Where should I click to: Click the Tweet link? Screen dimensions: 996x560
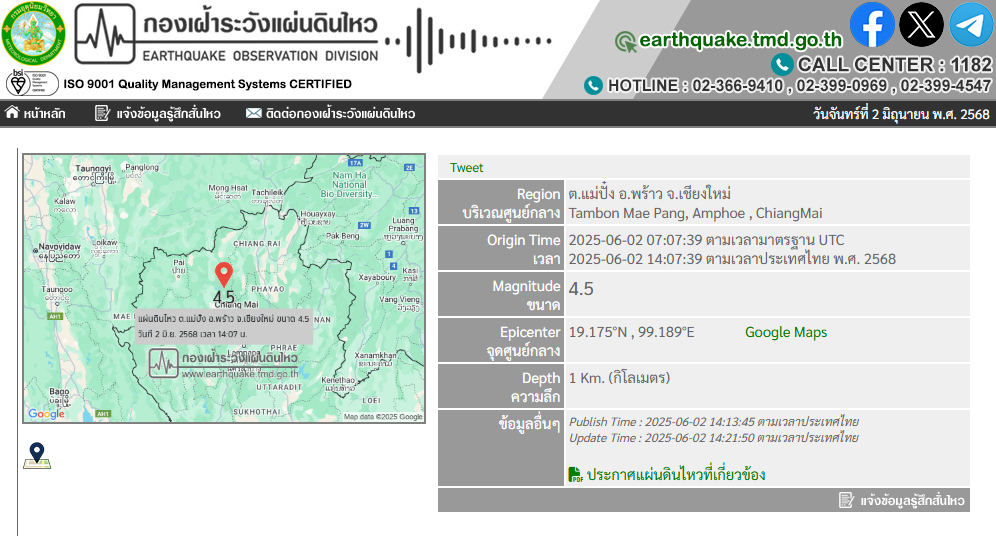pyautogui.click(x=466, y=168)
